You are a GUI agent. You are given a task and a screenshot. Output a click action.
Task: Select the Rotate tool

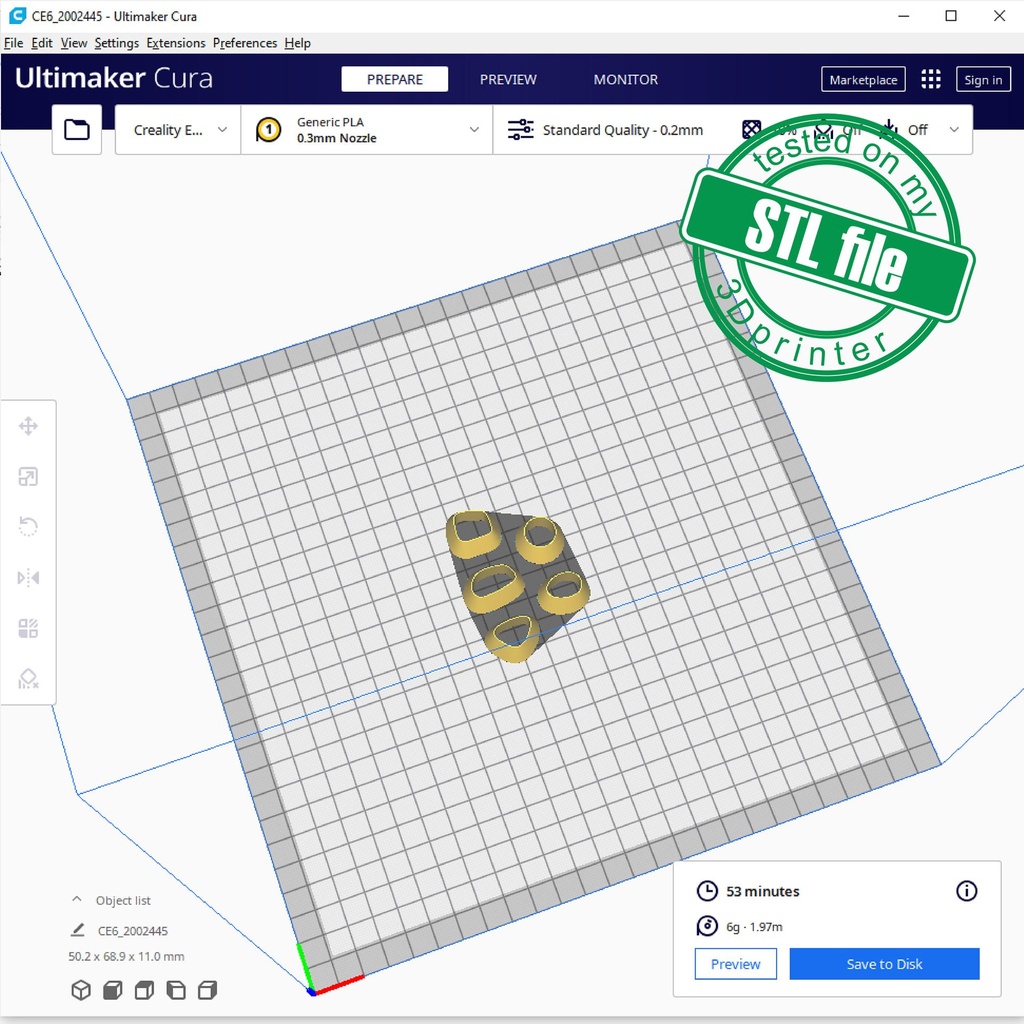click(x=28, y=527)
